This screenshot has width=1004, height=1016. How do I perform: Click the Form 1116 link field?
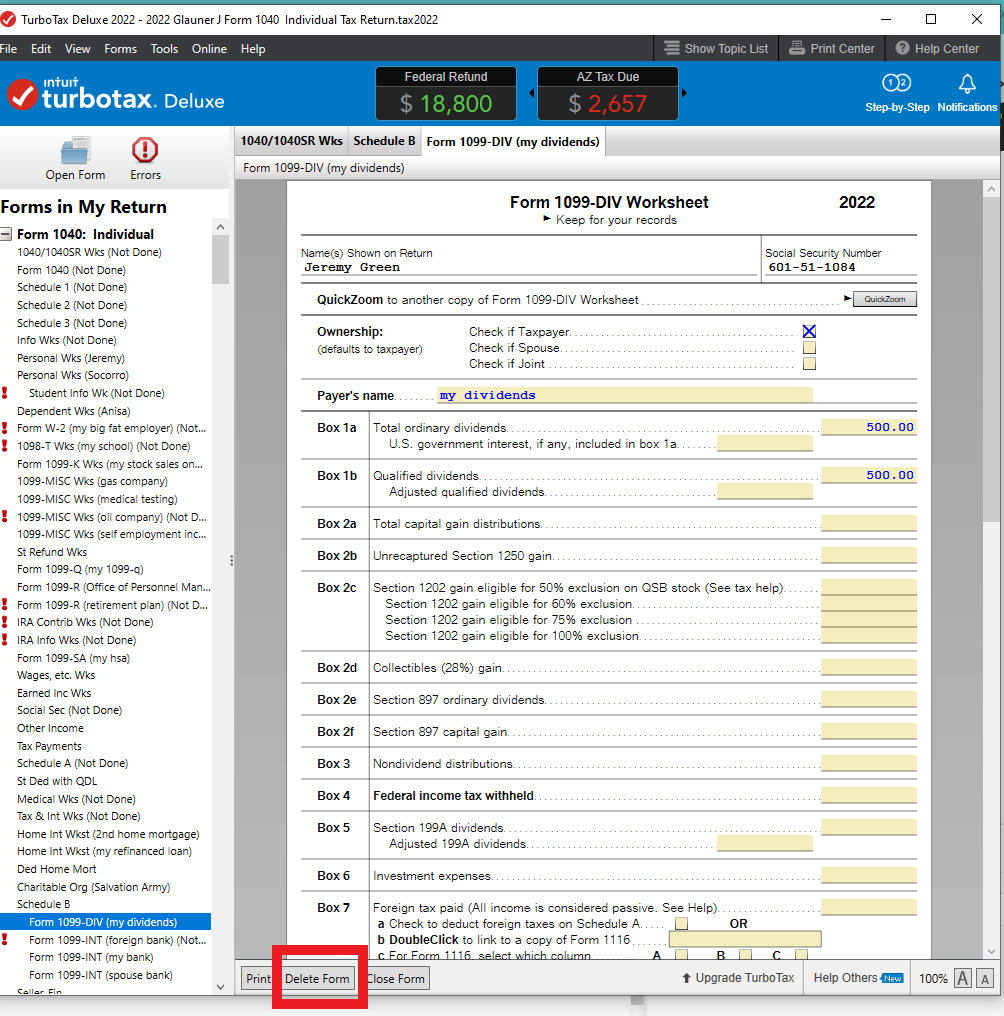745,939
